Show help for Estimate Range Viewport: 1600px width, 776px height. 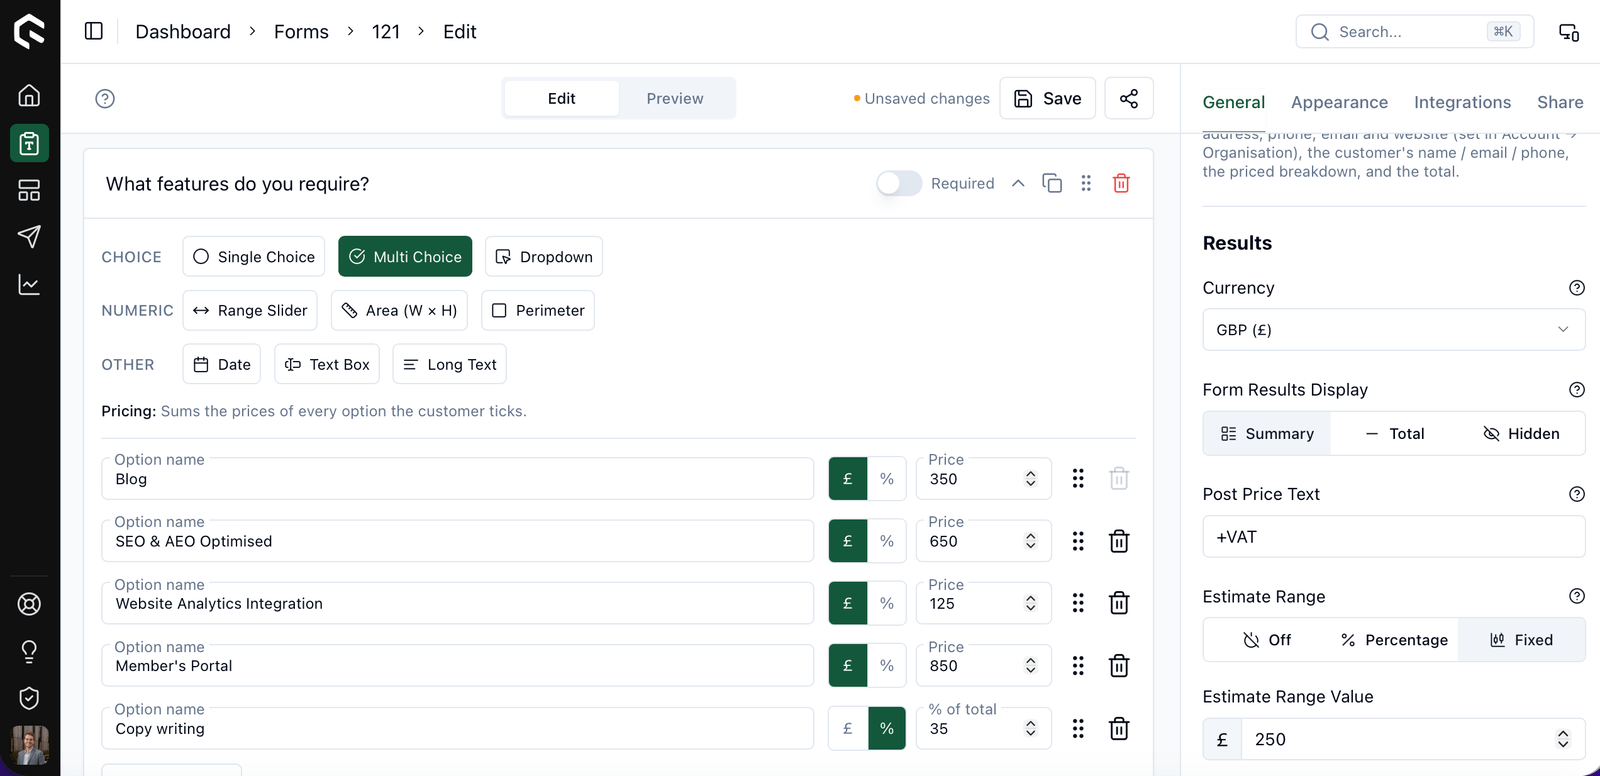tap(1577, 596)
